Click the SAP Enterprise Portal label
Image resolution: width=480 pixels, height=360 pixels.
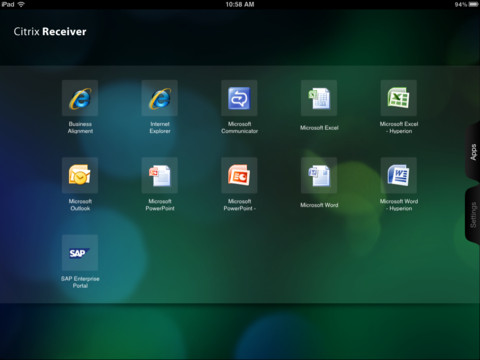pyautogui.click(x=80, y=282)
